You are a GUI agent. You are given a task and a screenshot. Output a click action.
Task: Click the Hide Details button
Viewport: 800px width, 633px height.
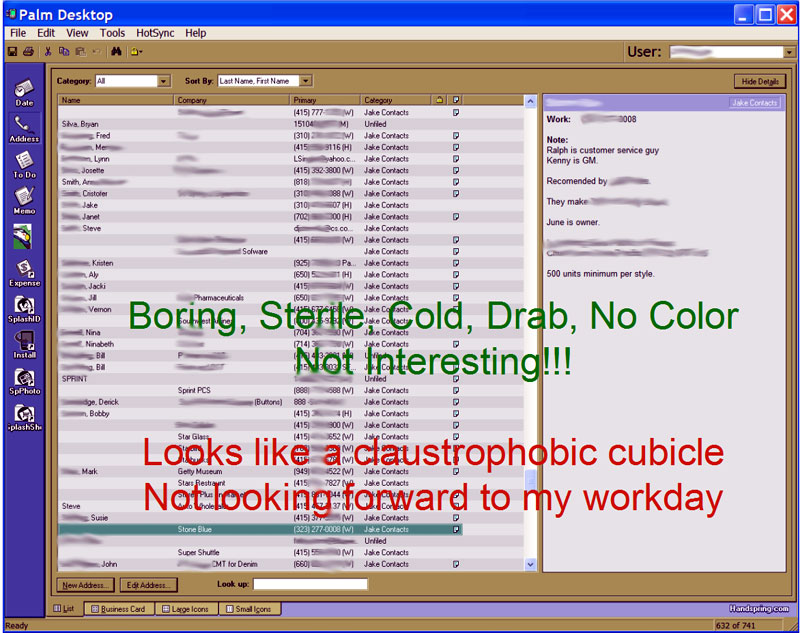(760, 82)
